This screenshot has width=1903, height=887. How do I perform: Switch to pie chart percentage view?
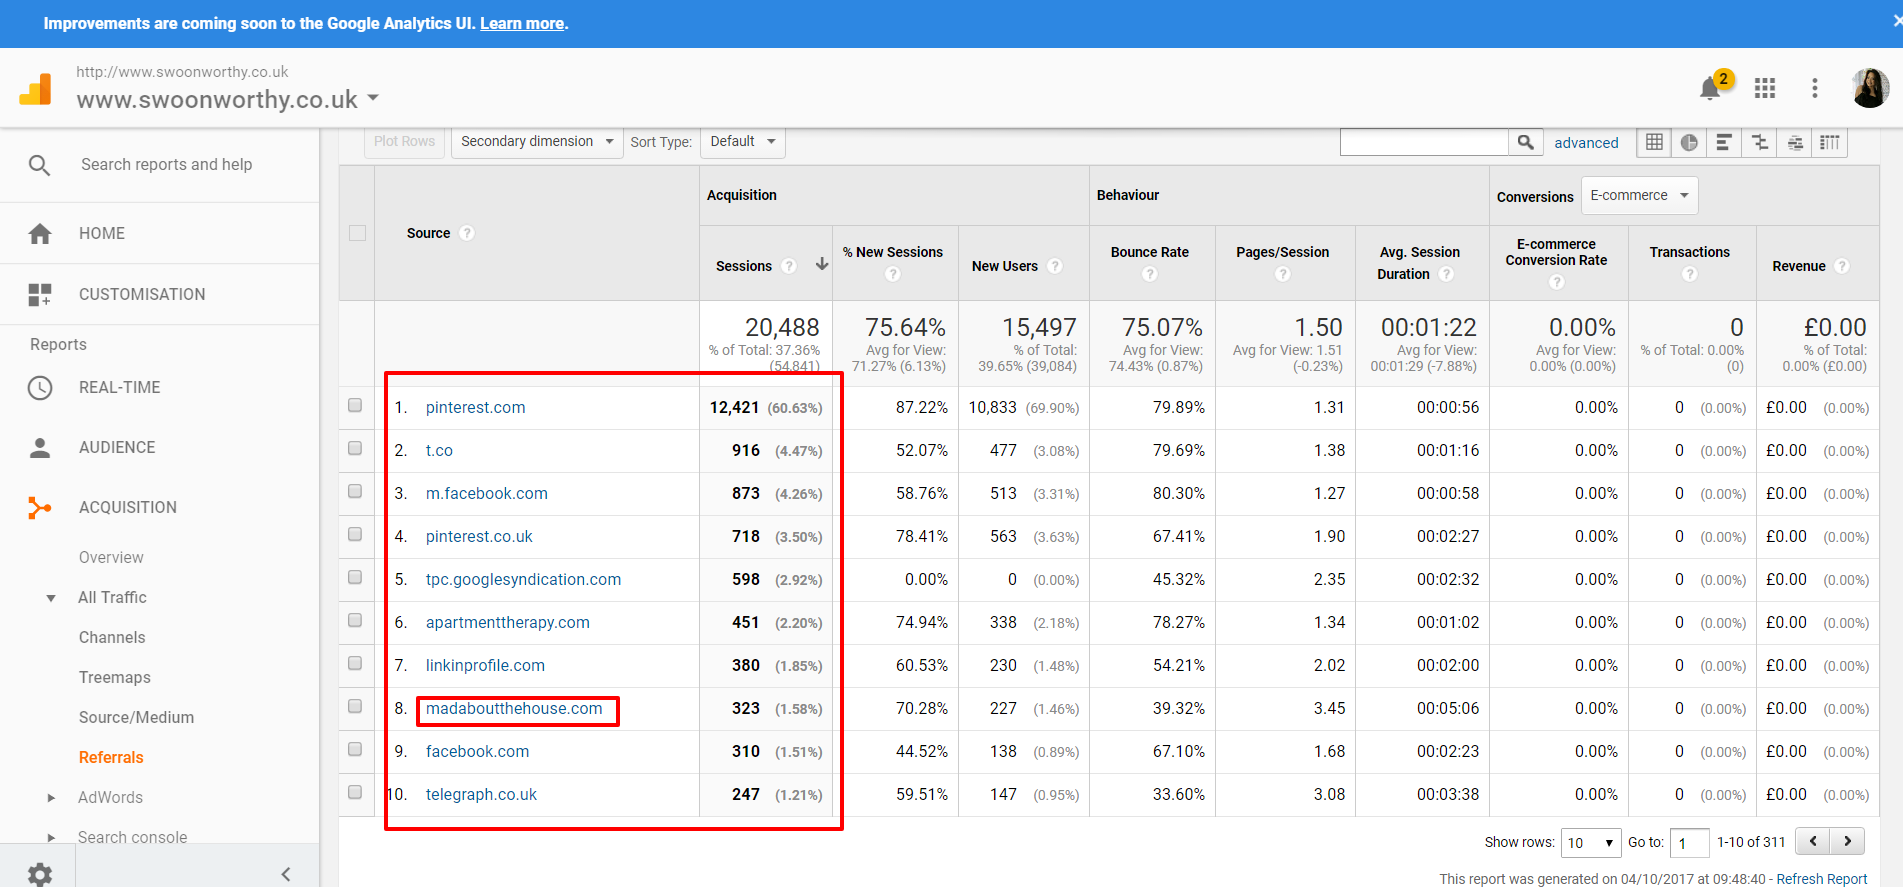[x=1689, y=143]
